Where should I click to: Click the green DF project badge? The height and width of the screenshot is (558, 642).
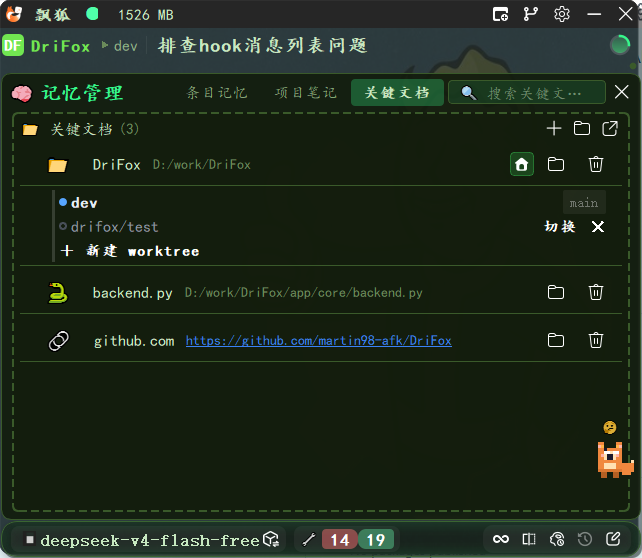(x=13, y=45)
